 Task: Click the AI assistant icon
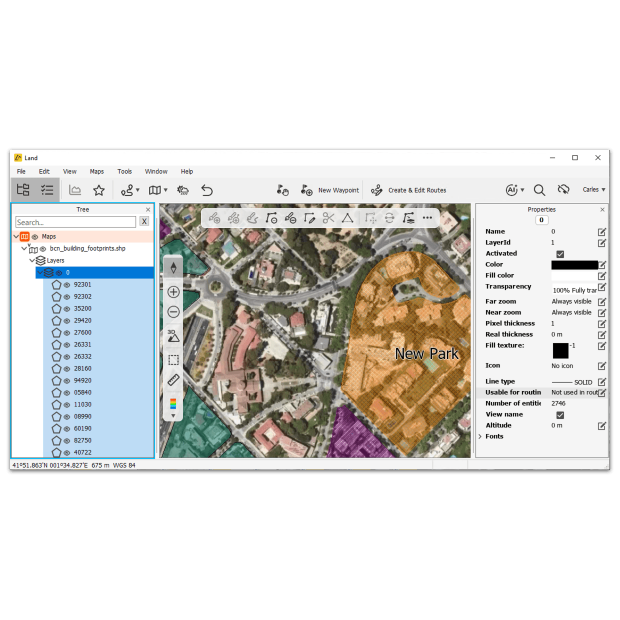pos(511,190)
